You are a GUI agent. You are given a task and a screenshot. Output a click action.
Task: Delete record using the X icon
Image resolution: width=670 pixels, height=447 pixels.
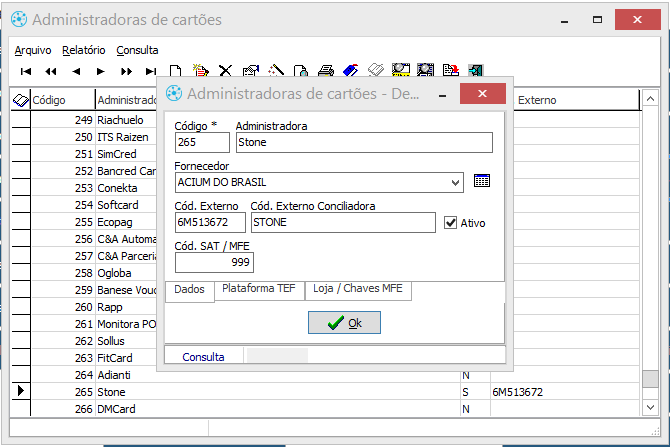225,71
